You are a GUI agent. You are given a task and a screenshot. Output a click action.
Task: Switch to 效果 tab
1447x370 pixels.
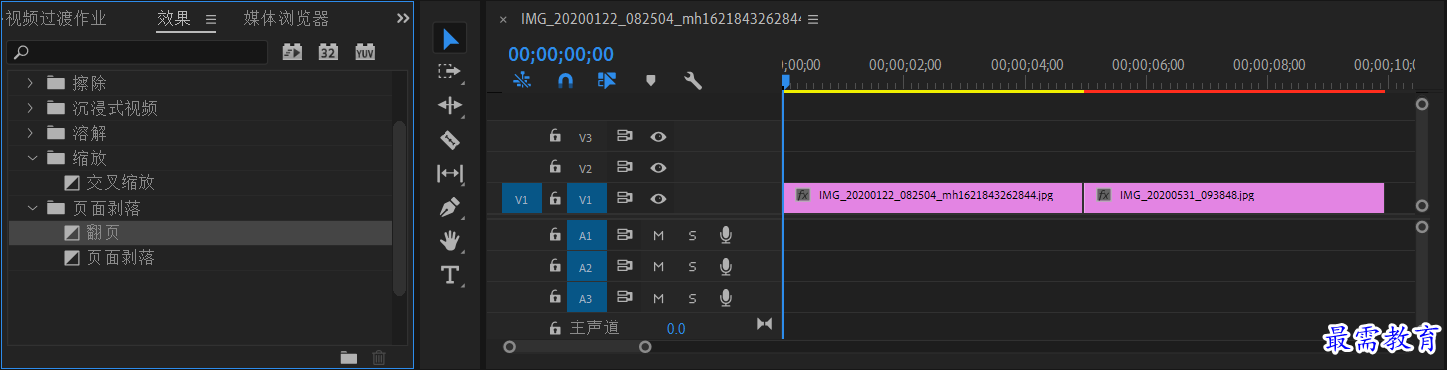click(x=174, y=18)
